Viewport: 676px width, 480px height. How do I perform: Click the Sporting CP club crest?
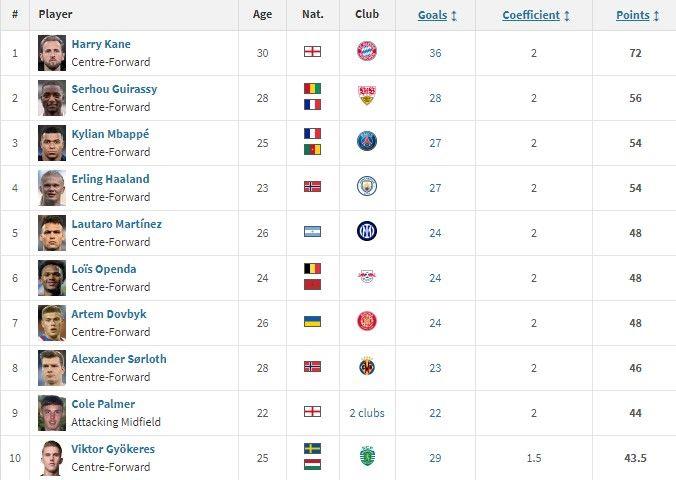pos(367,457)
